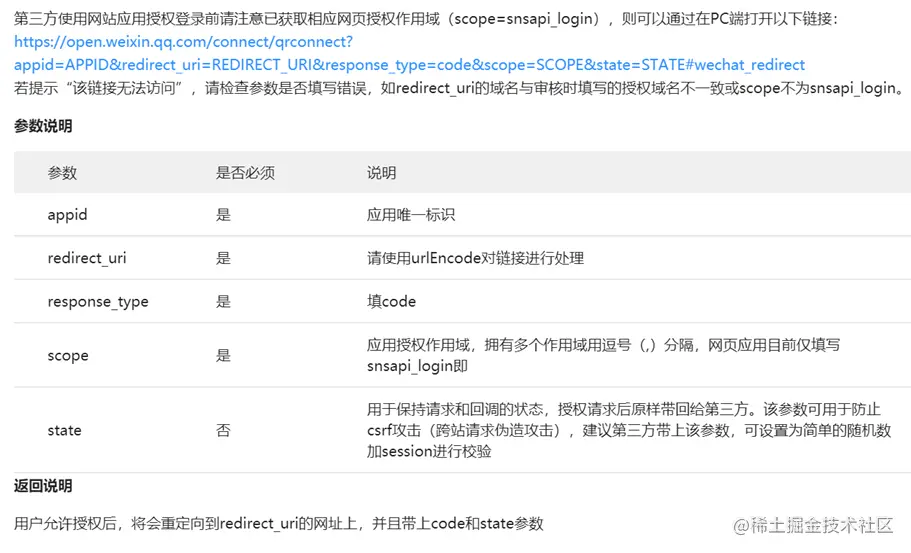Viewport: 911px width, 553px height.
Task: Click the line starting '若提示“该链接无法访问”'
Action: coord(460,88)
